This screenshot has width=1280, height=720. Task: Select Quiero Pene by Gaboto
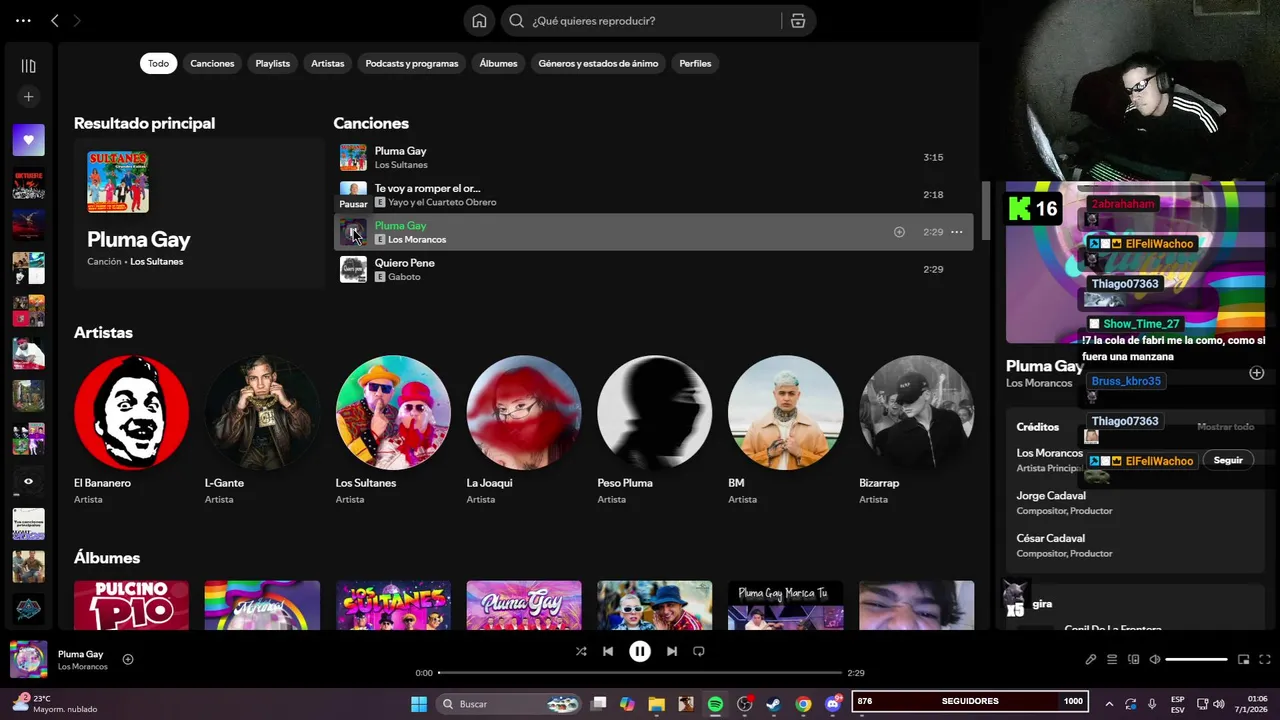pyautogui.click(x=653, y=269)
